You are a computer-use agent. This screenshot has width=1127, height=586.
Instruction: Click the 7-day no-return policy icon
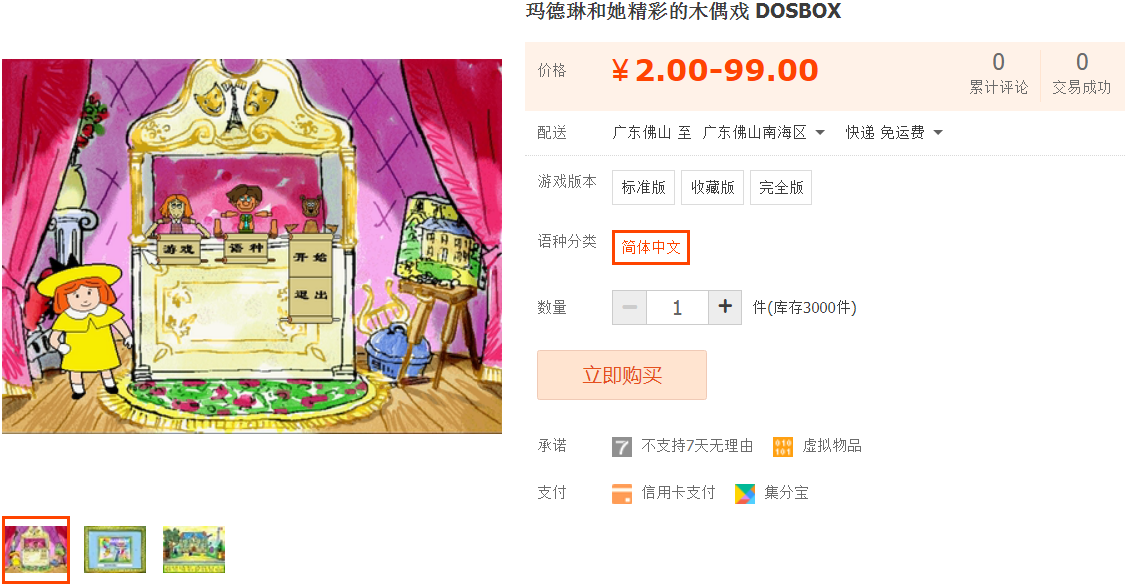[622, 447]
